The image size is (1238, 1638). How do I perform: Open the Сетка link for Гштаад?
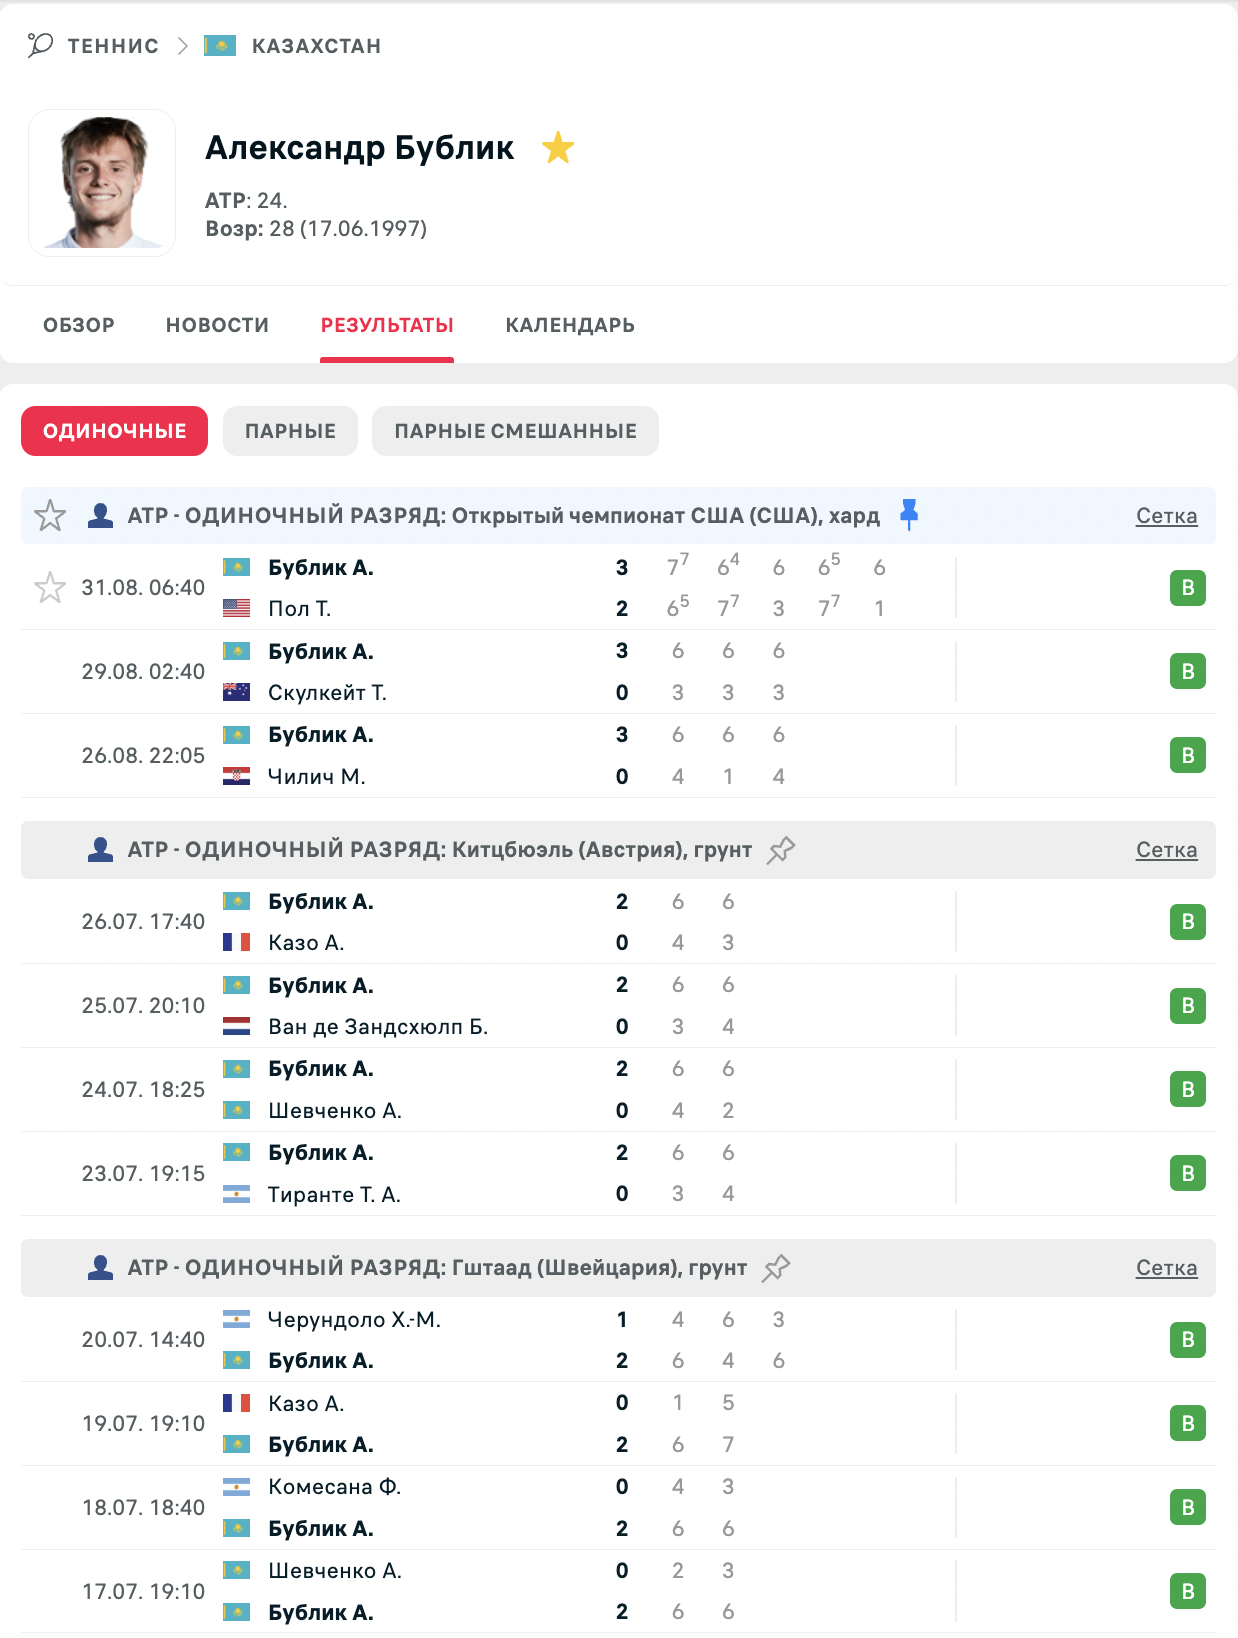pos(1166,1268)
